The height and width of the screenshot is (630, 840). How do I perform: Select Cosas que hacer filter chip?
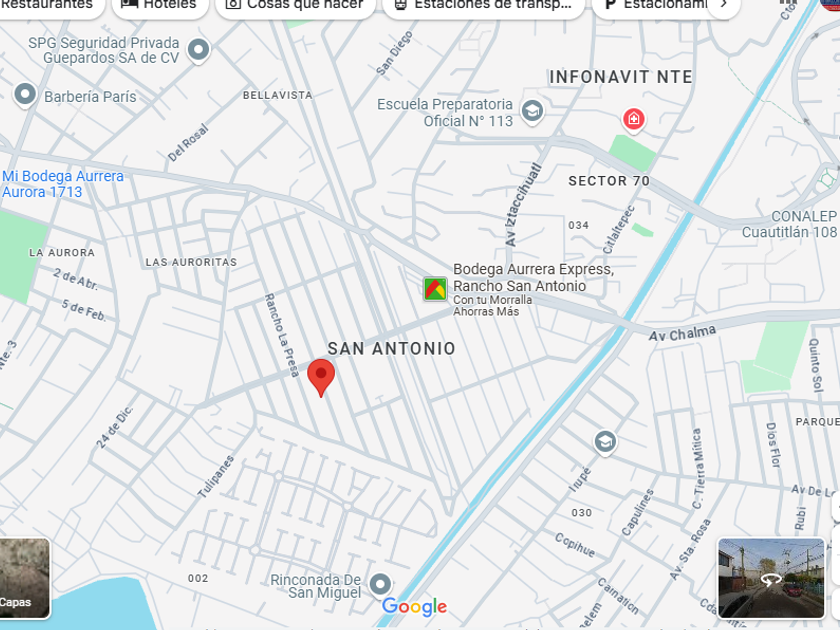pos(295,5)
